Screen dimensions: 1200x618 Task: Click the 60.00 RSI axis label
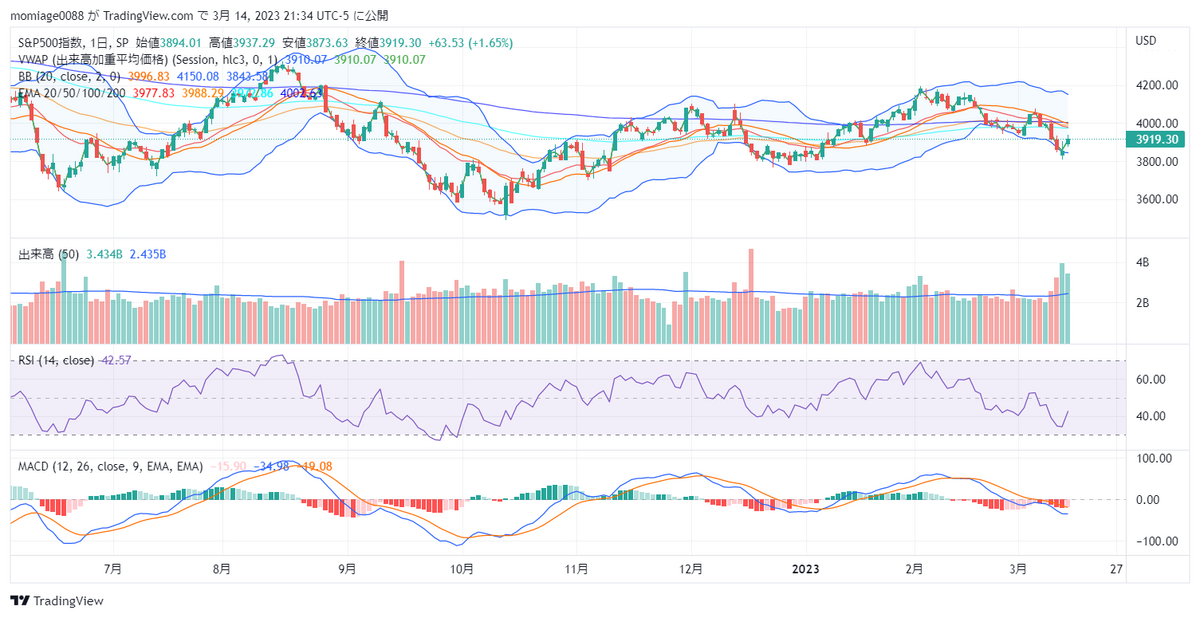[1151, 380]
